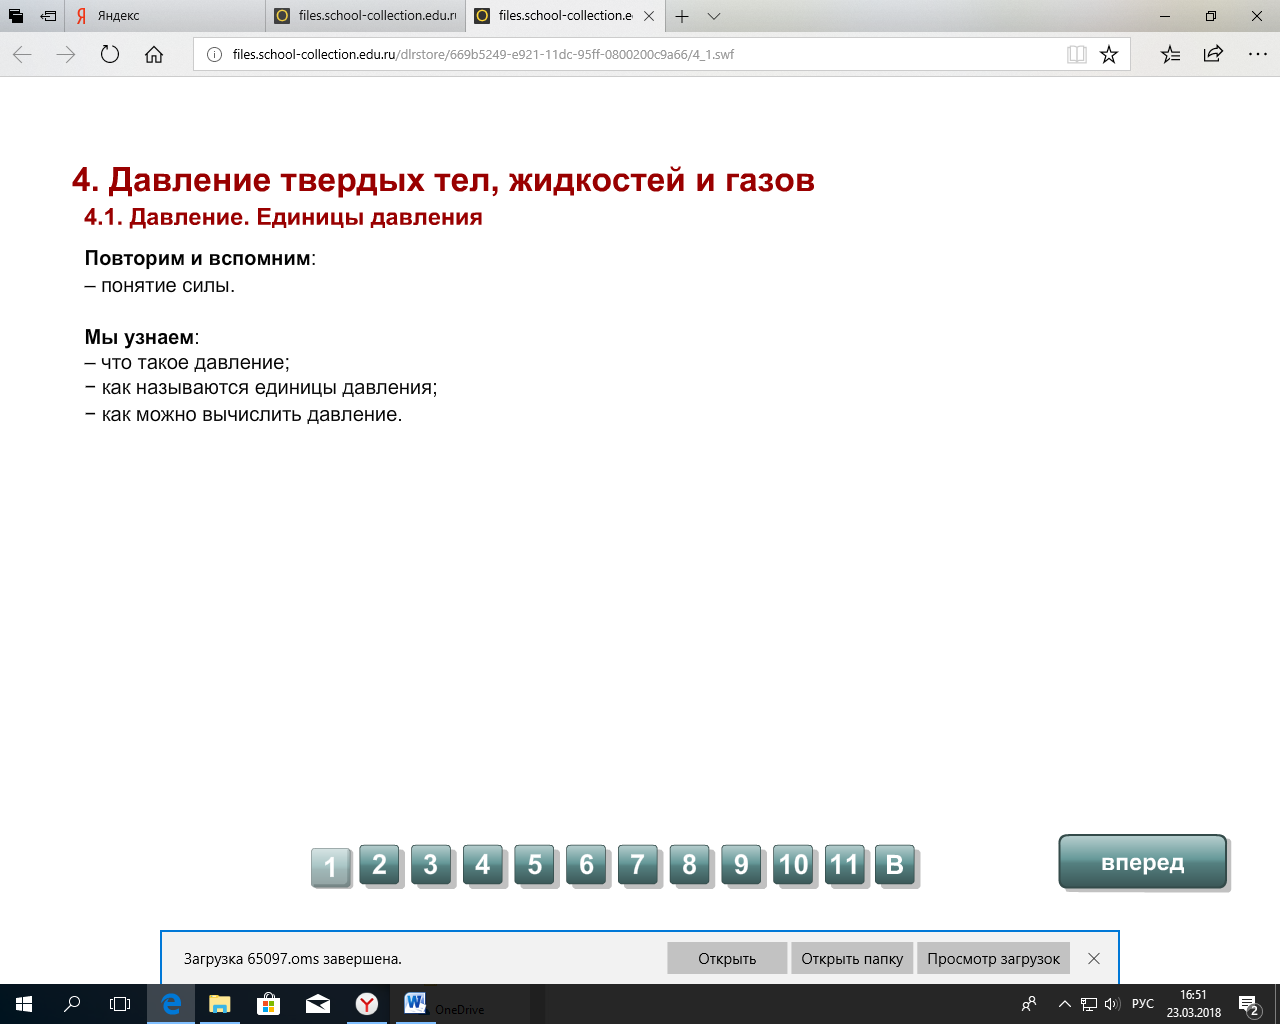Click set these tabs aside icon
This screenshot has width=1280, height=1024.
(48, 16)
